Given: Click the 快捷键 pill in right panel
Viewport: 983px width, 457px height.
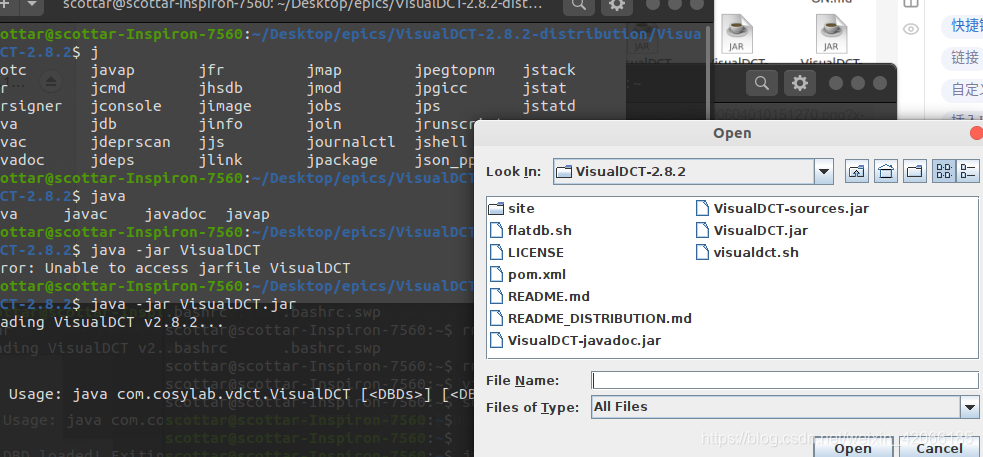Looking at the screenshot, I should (x=962, y=25).
